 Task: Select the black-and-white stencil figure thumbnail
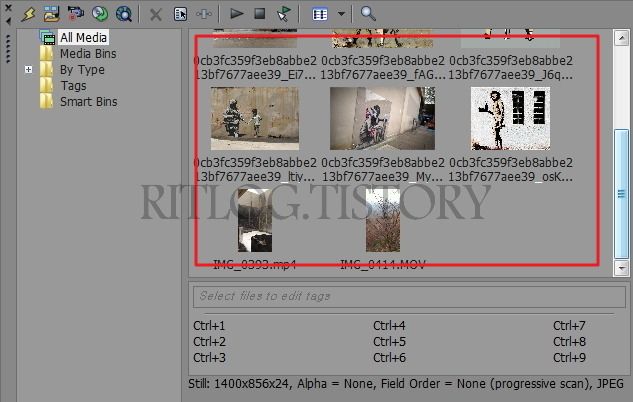(x=510, y=118)
